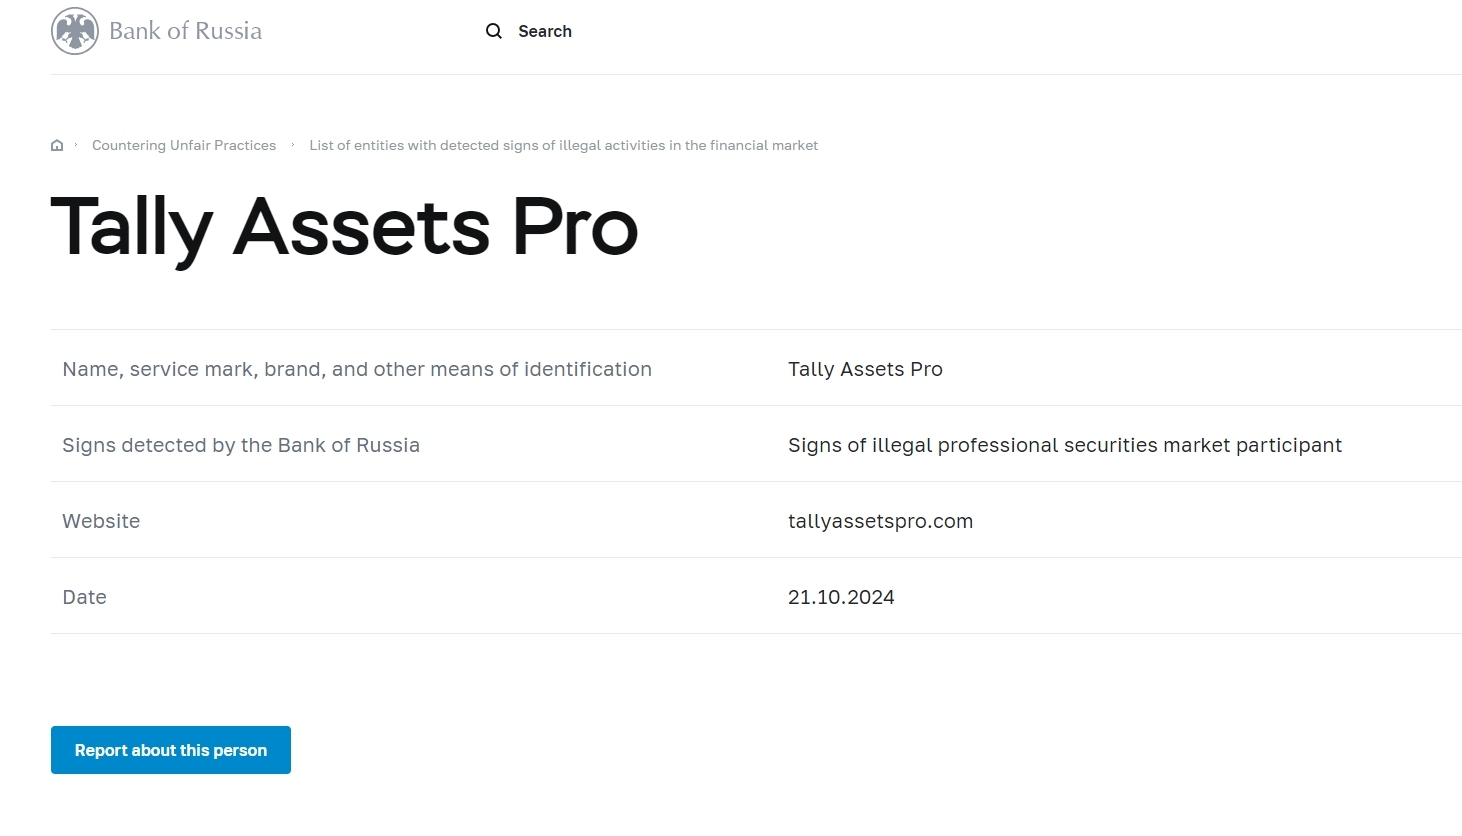Click the magnifying glass search icon

tap(494, 31)
